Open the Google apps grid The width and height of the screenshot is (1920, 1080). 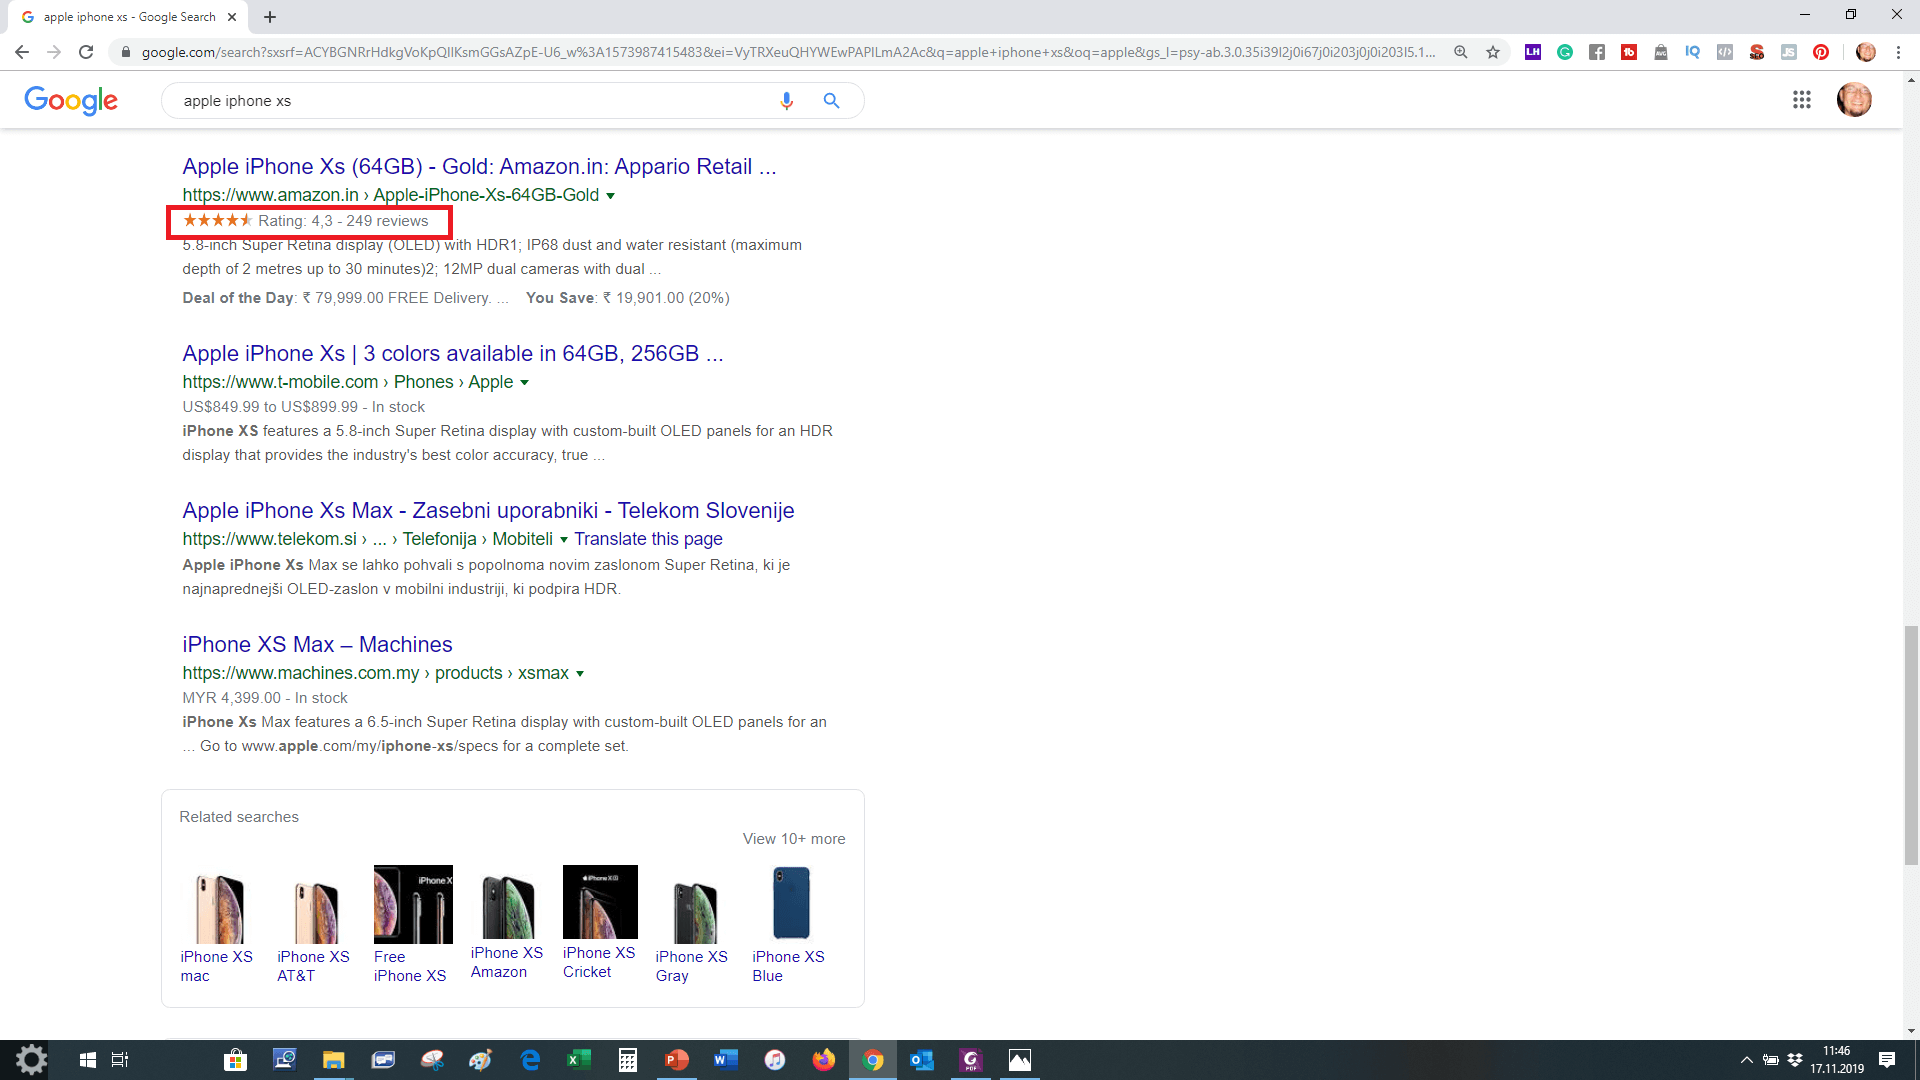[x=1801, y=100]
